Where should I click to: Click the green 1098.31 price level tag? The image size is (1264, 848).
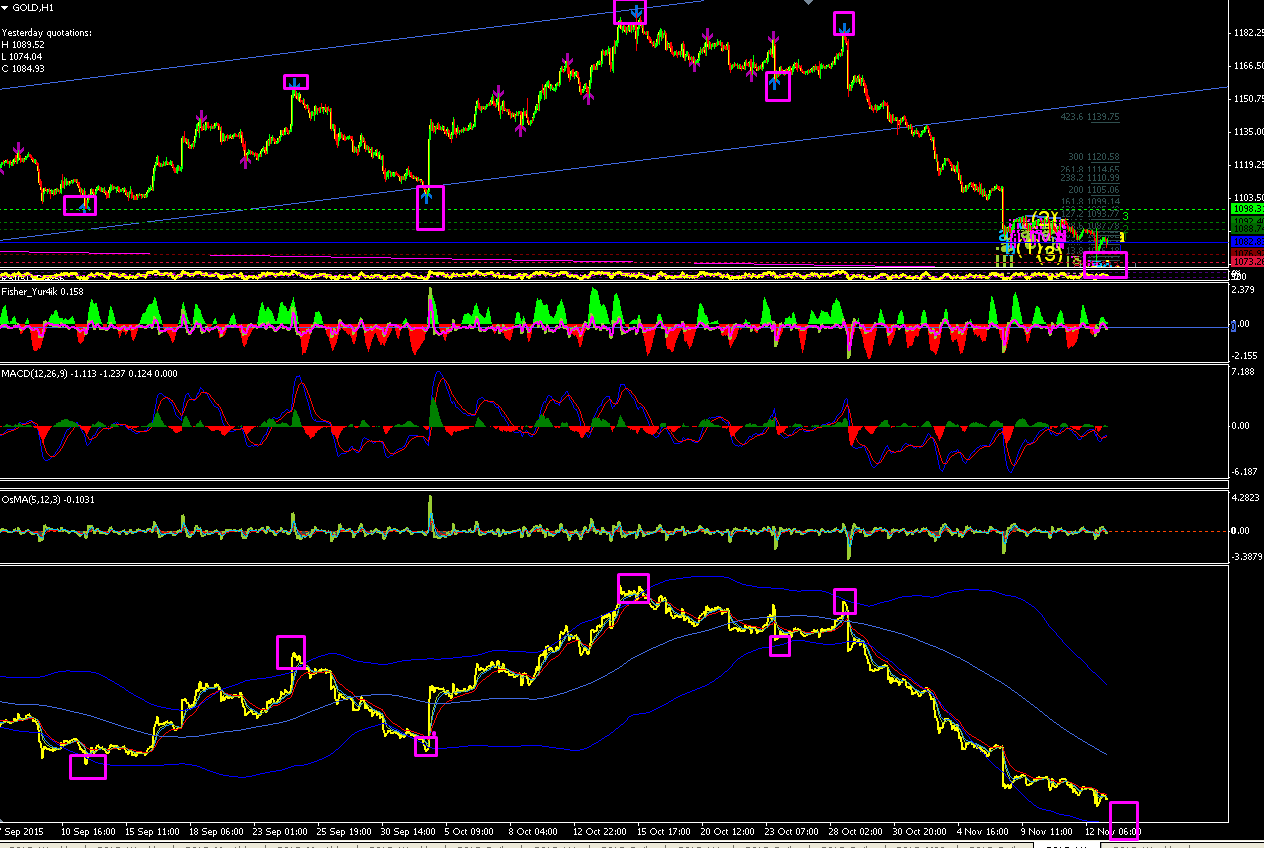click(x=1246, y=209)
